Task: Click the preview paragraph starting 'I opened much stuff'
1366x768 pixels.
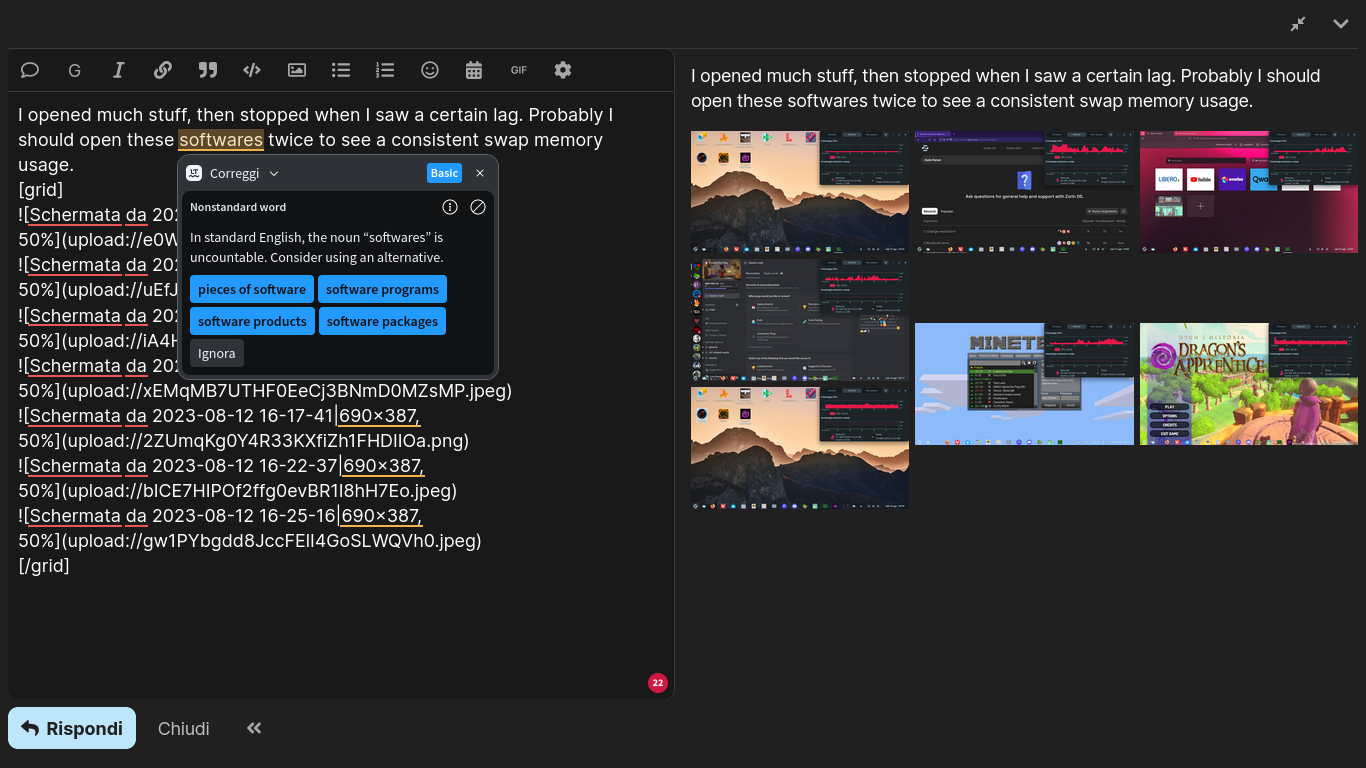Action: point(1006,88)
